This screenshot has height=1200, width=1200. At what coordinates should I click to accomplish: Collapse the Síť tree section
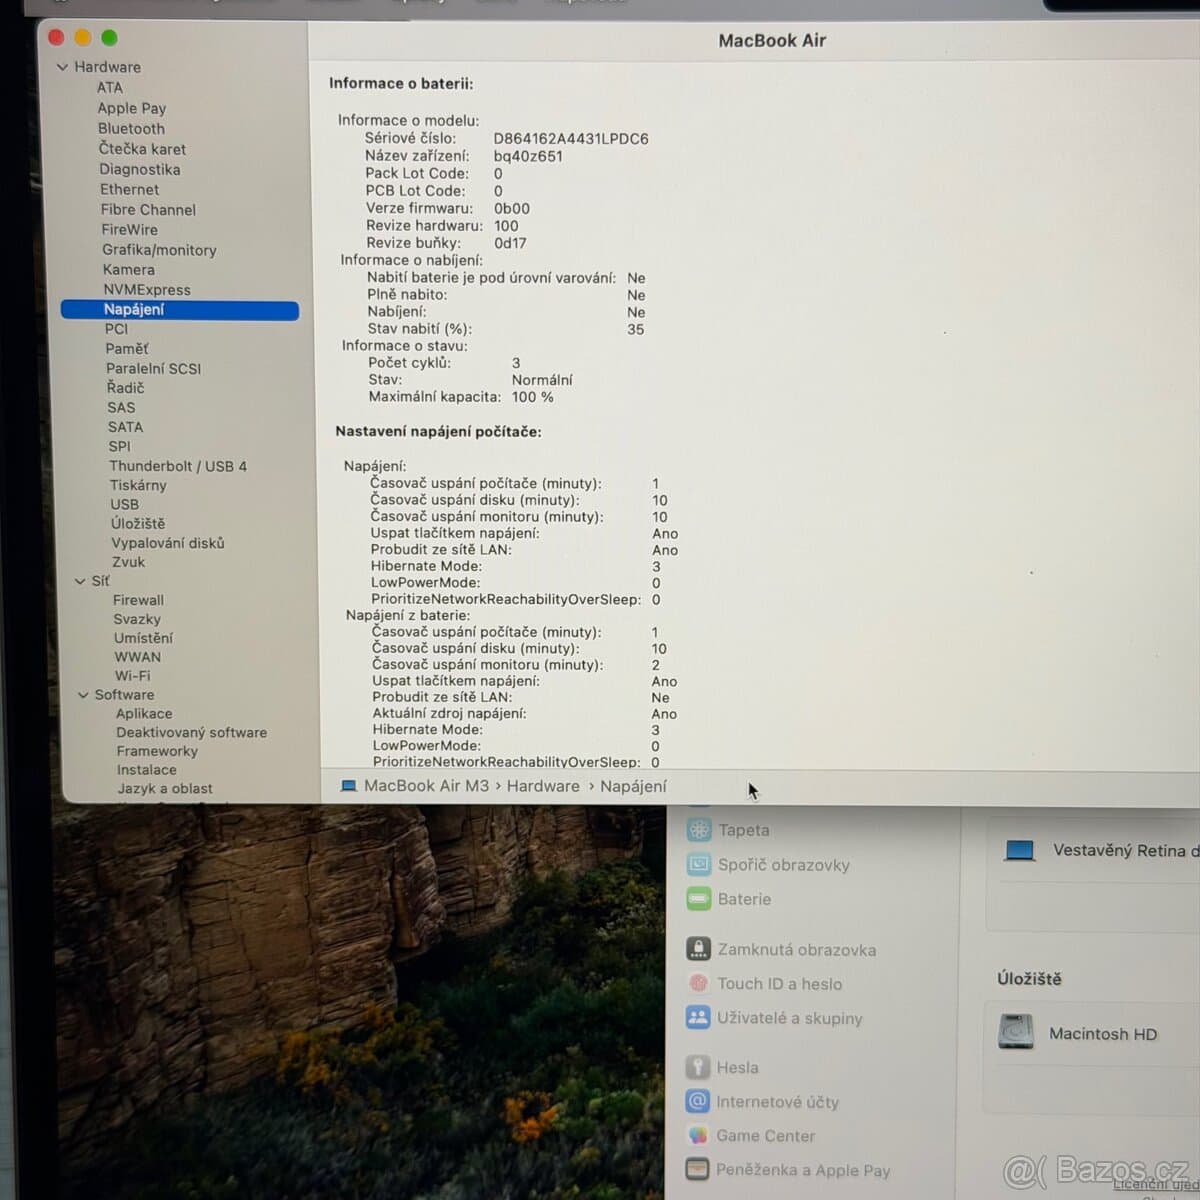click(80, 581)
